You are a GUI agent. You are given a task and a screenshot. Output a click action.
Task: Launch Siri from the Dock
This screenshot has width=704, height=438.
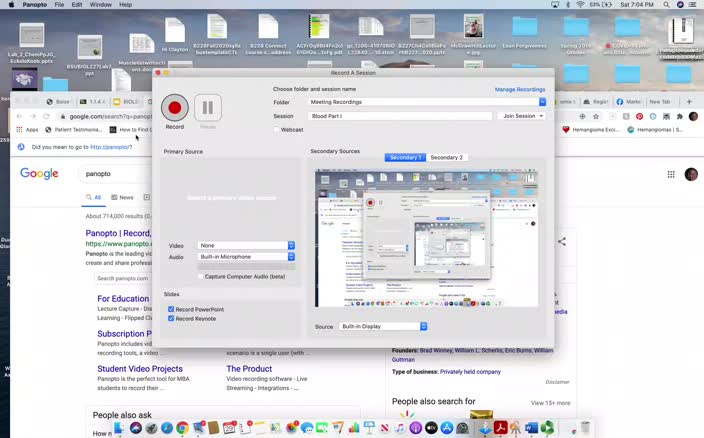coord(136,428)
